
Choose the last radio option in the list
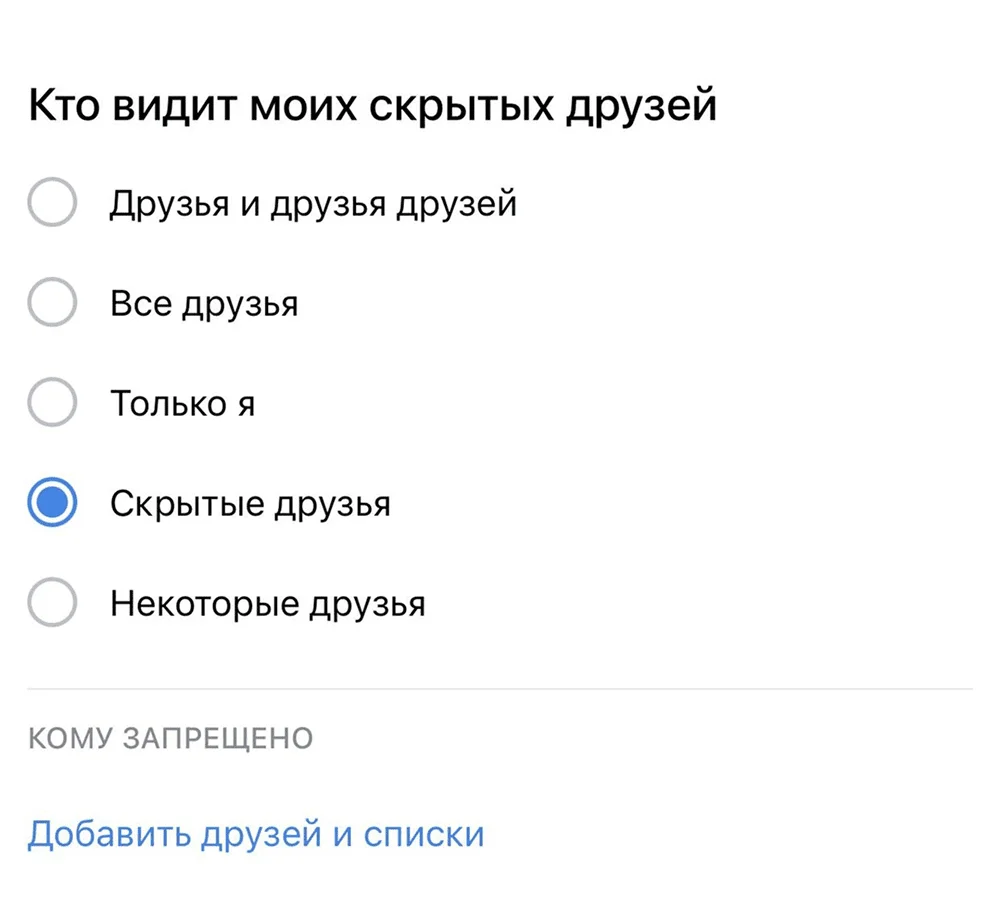(x=52, y=604)
